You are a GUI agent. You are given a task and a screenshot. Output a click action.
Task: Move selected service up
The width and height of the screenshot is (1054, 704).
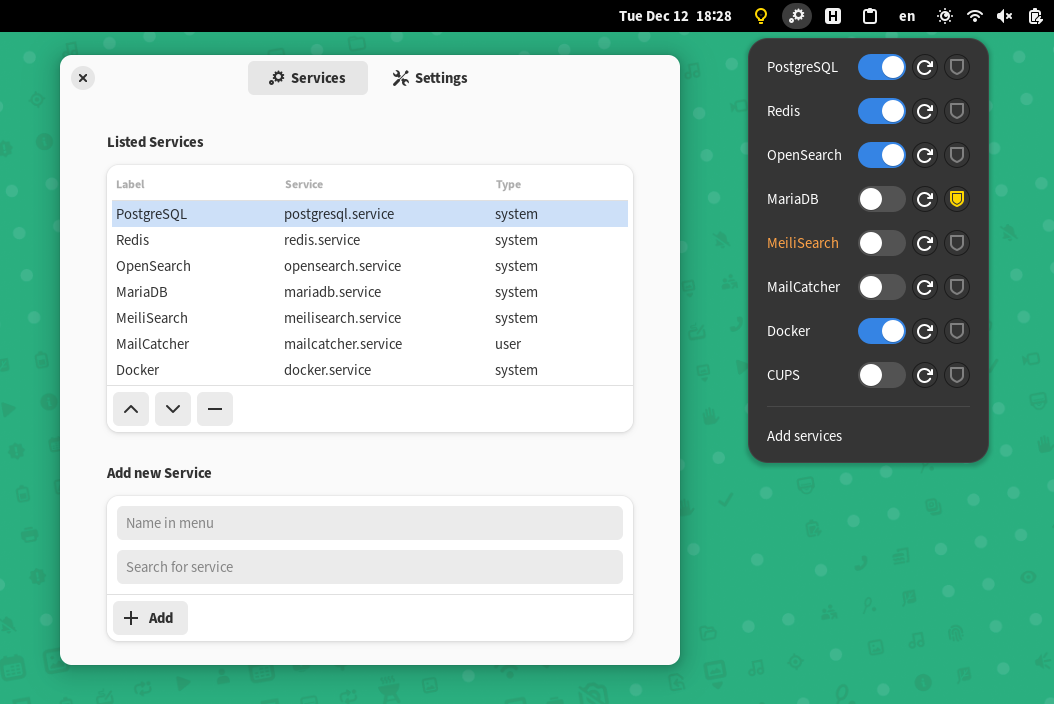(131, 409)
